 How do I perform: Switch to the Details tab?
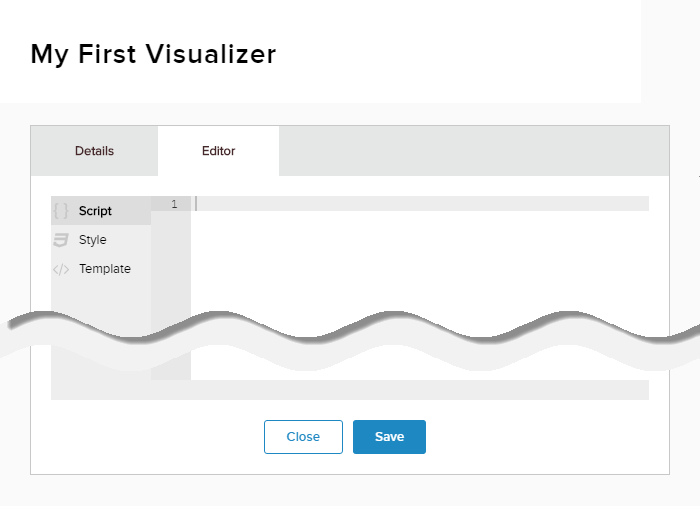(x=94, y=151)
